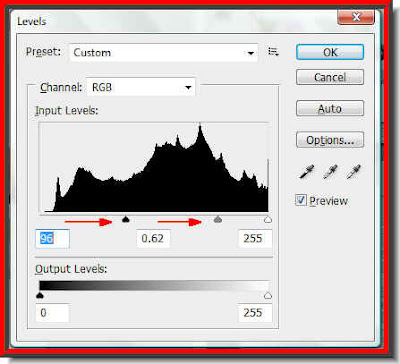Click the output highlight field showing 255

tap(255, 313)
